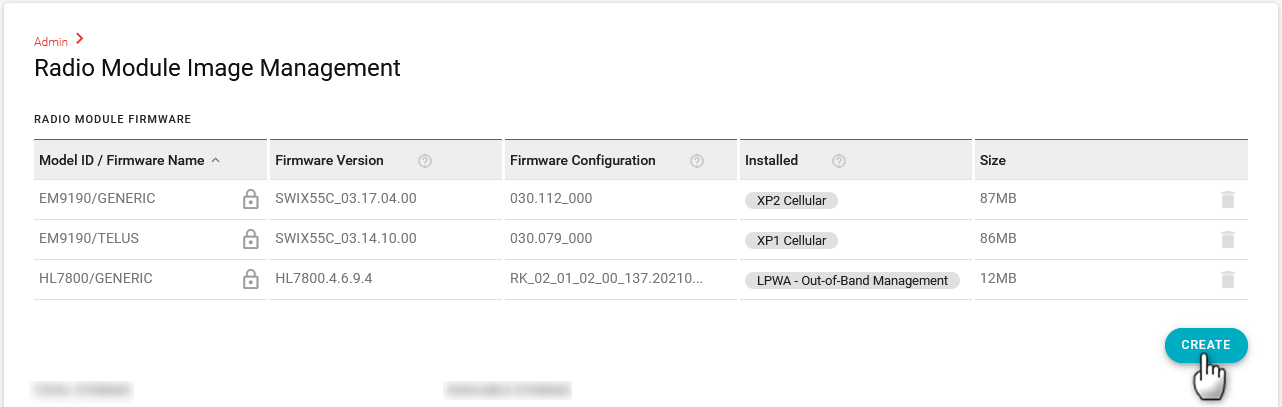Screen dimensions: 1282x407
Task: Click lock icon for EM9190/GENERIC row
Action: (250, 199)
